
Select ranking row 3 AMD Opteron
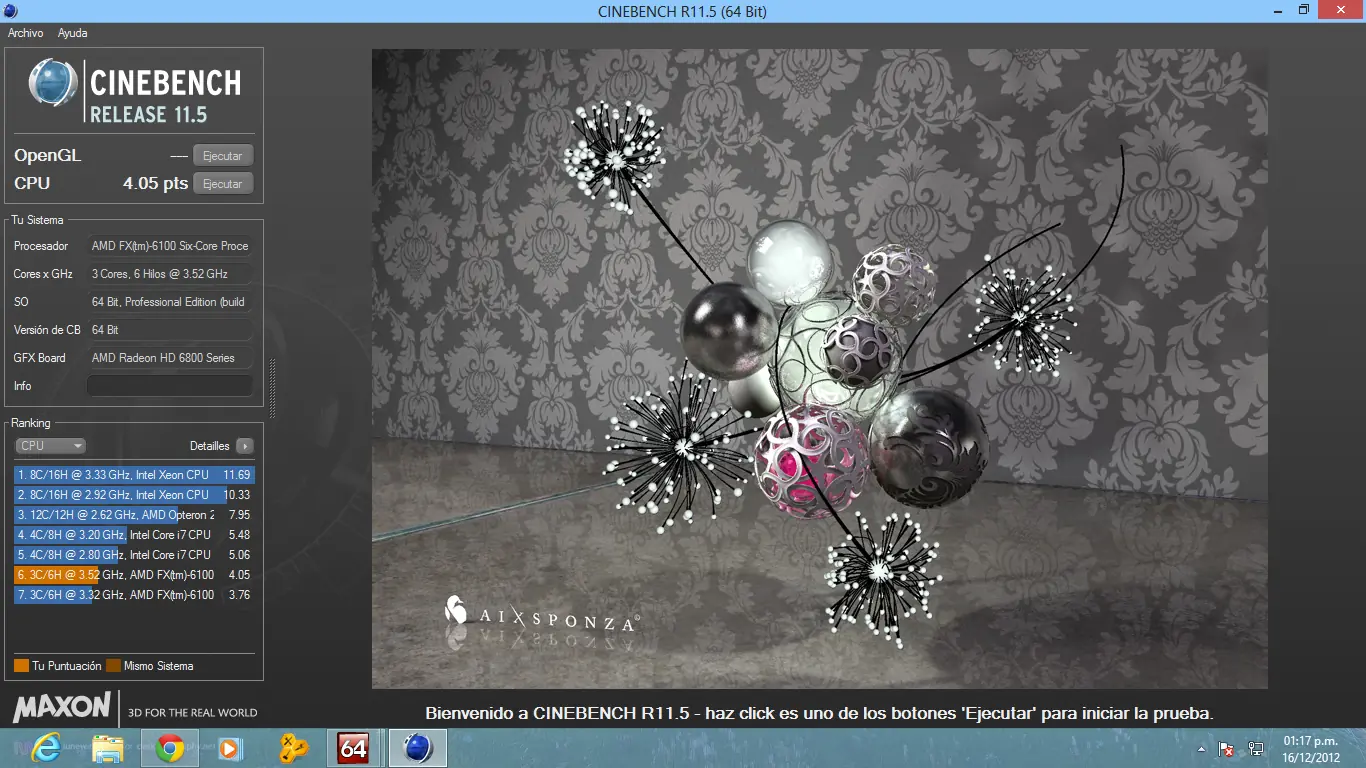[x=134, y=515]
